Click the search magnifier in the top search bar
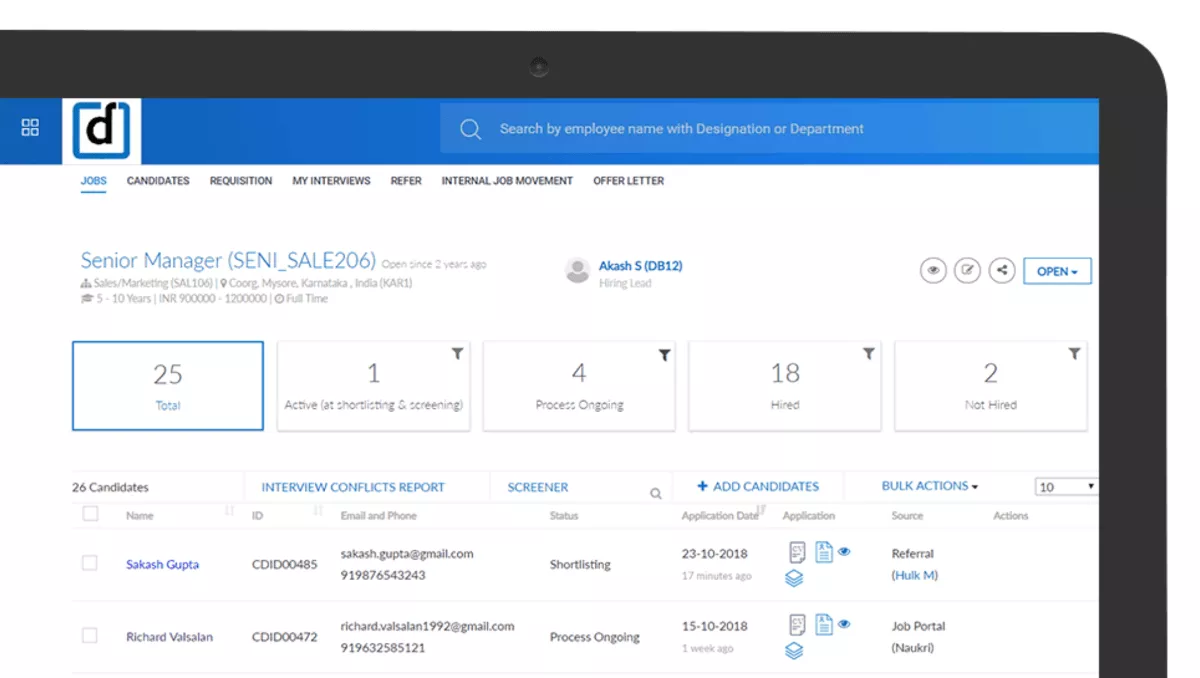1200x678 pixels. 470,129
